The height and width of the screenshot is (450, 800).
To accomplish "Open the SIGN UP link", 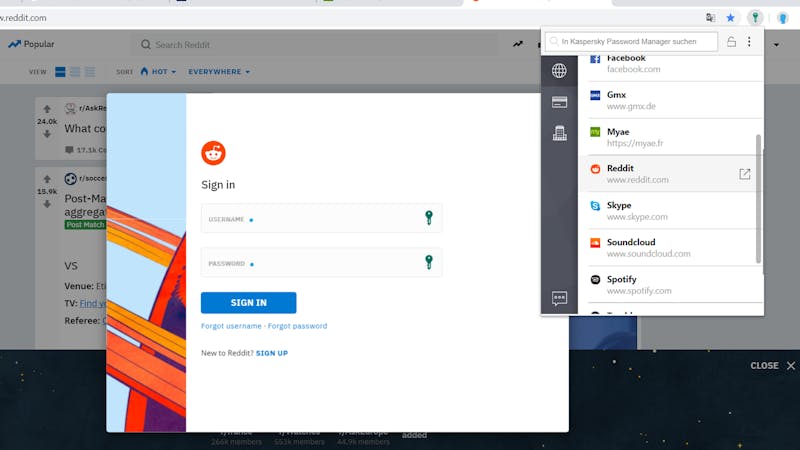I will tap(272, 353).
